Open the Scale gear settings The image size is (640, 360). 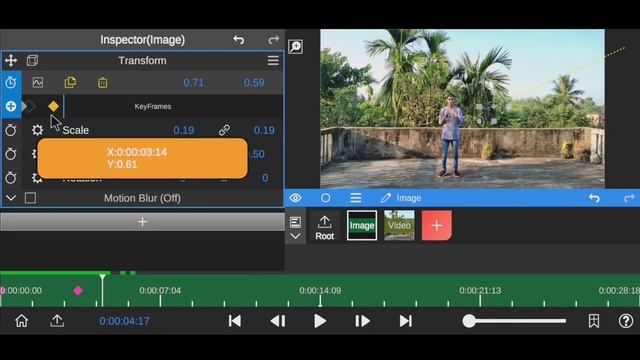[38, 130]
